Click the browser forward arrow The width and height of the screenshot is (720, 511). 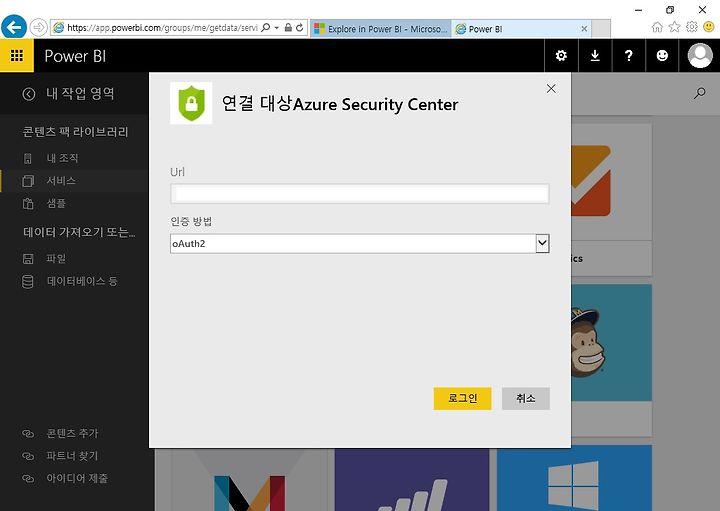pyautogui.click(x=39, y=28)
